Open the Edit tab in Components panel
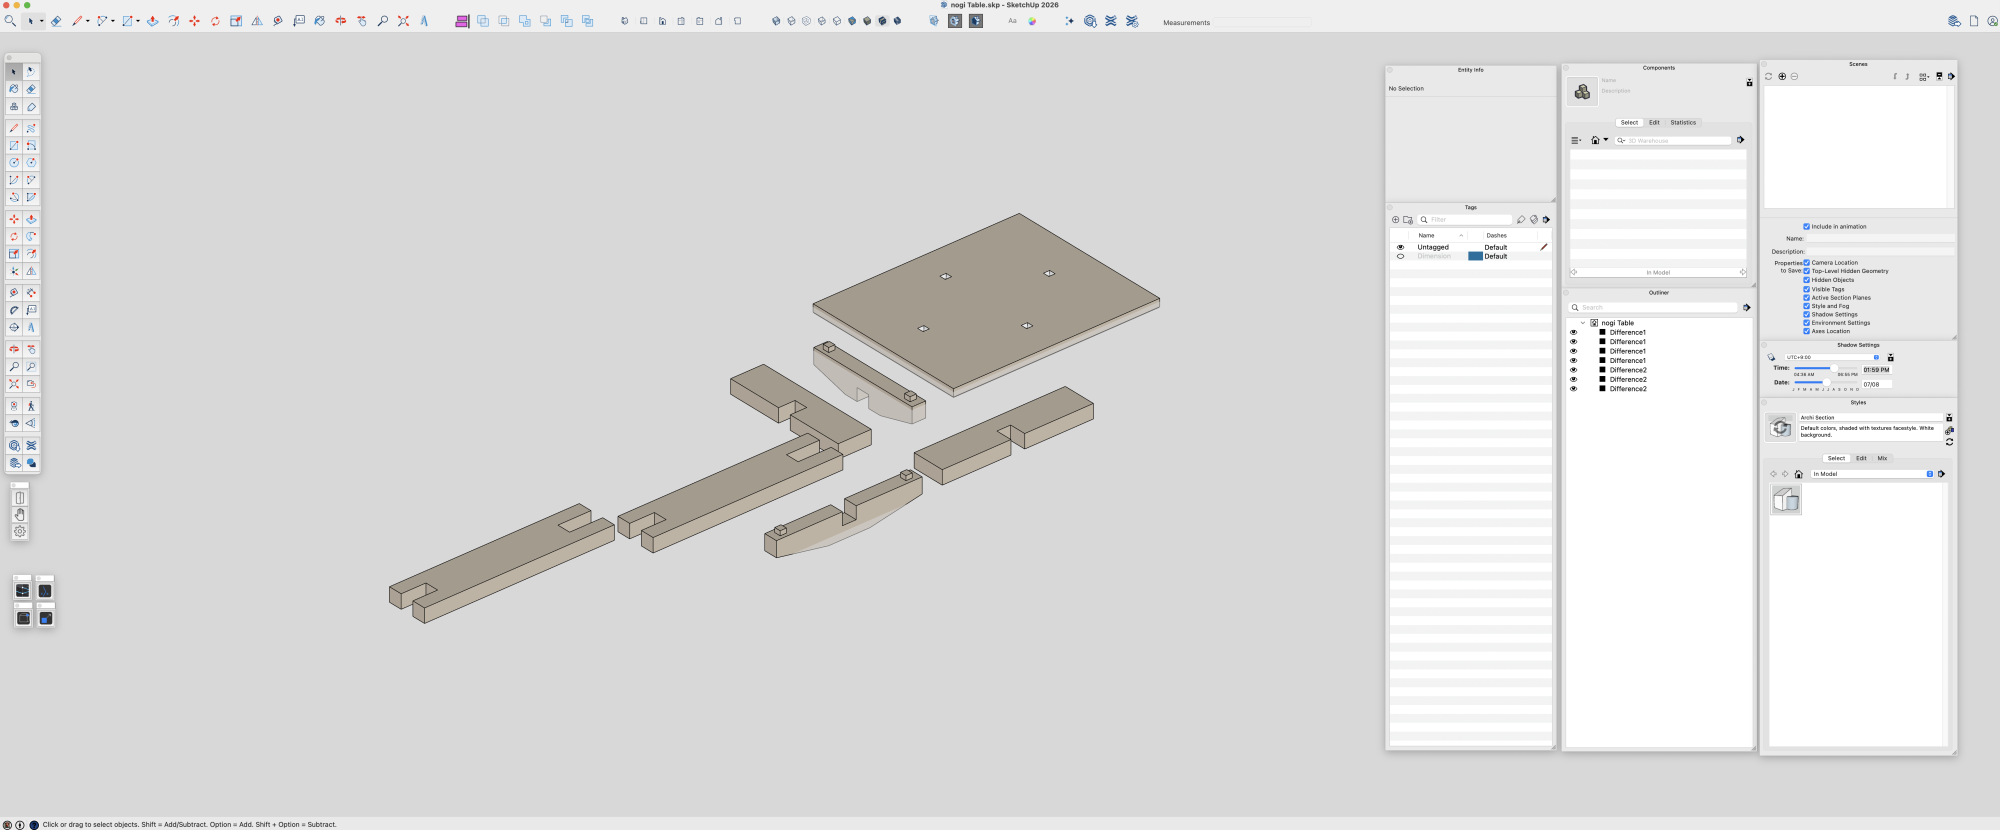 point(1654,123)
